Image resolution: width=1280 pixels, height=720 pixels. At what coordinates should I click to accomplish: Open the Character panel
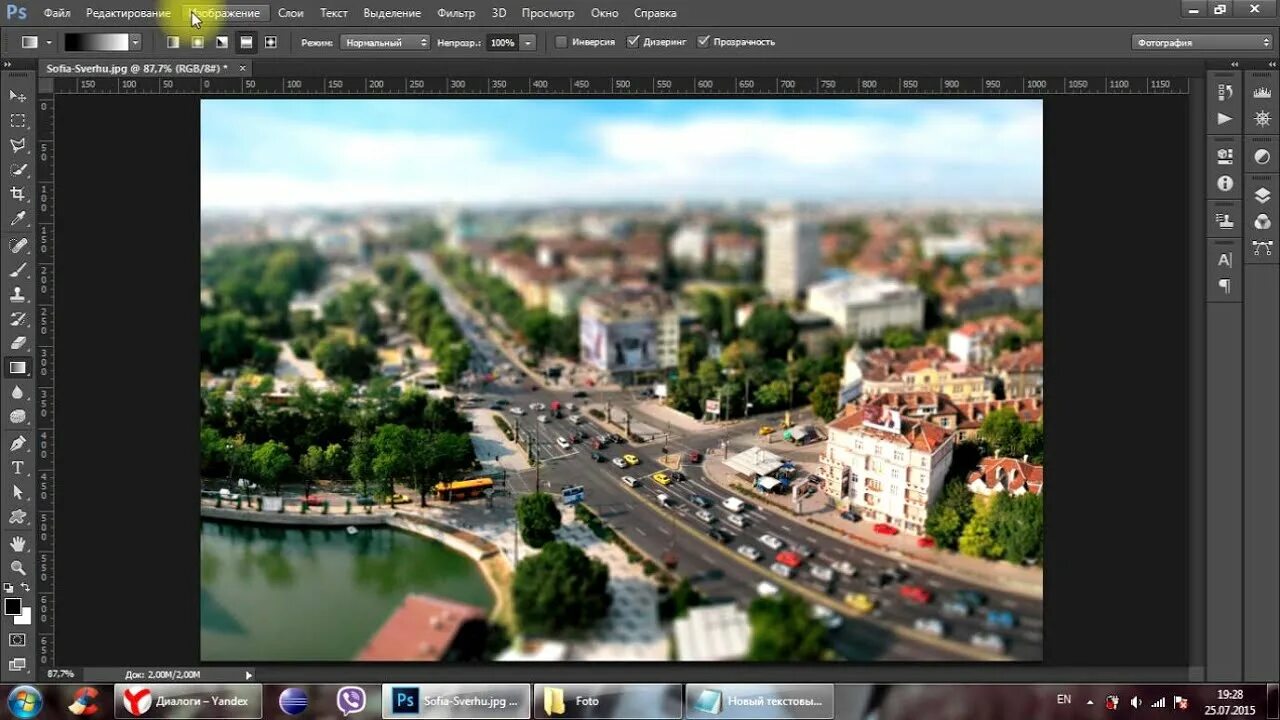1225,261
